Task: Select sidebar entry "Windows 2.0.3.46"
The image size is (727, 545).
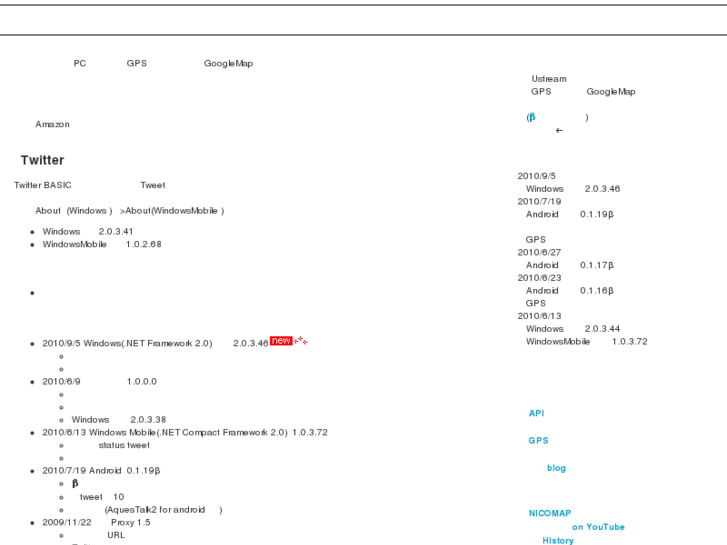Action: pos(573,189)
